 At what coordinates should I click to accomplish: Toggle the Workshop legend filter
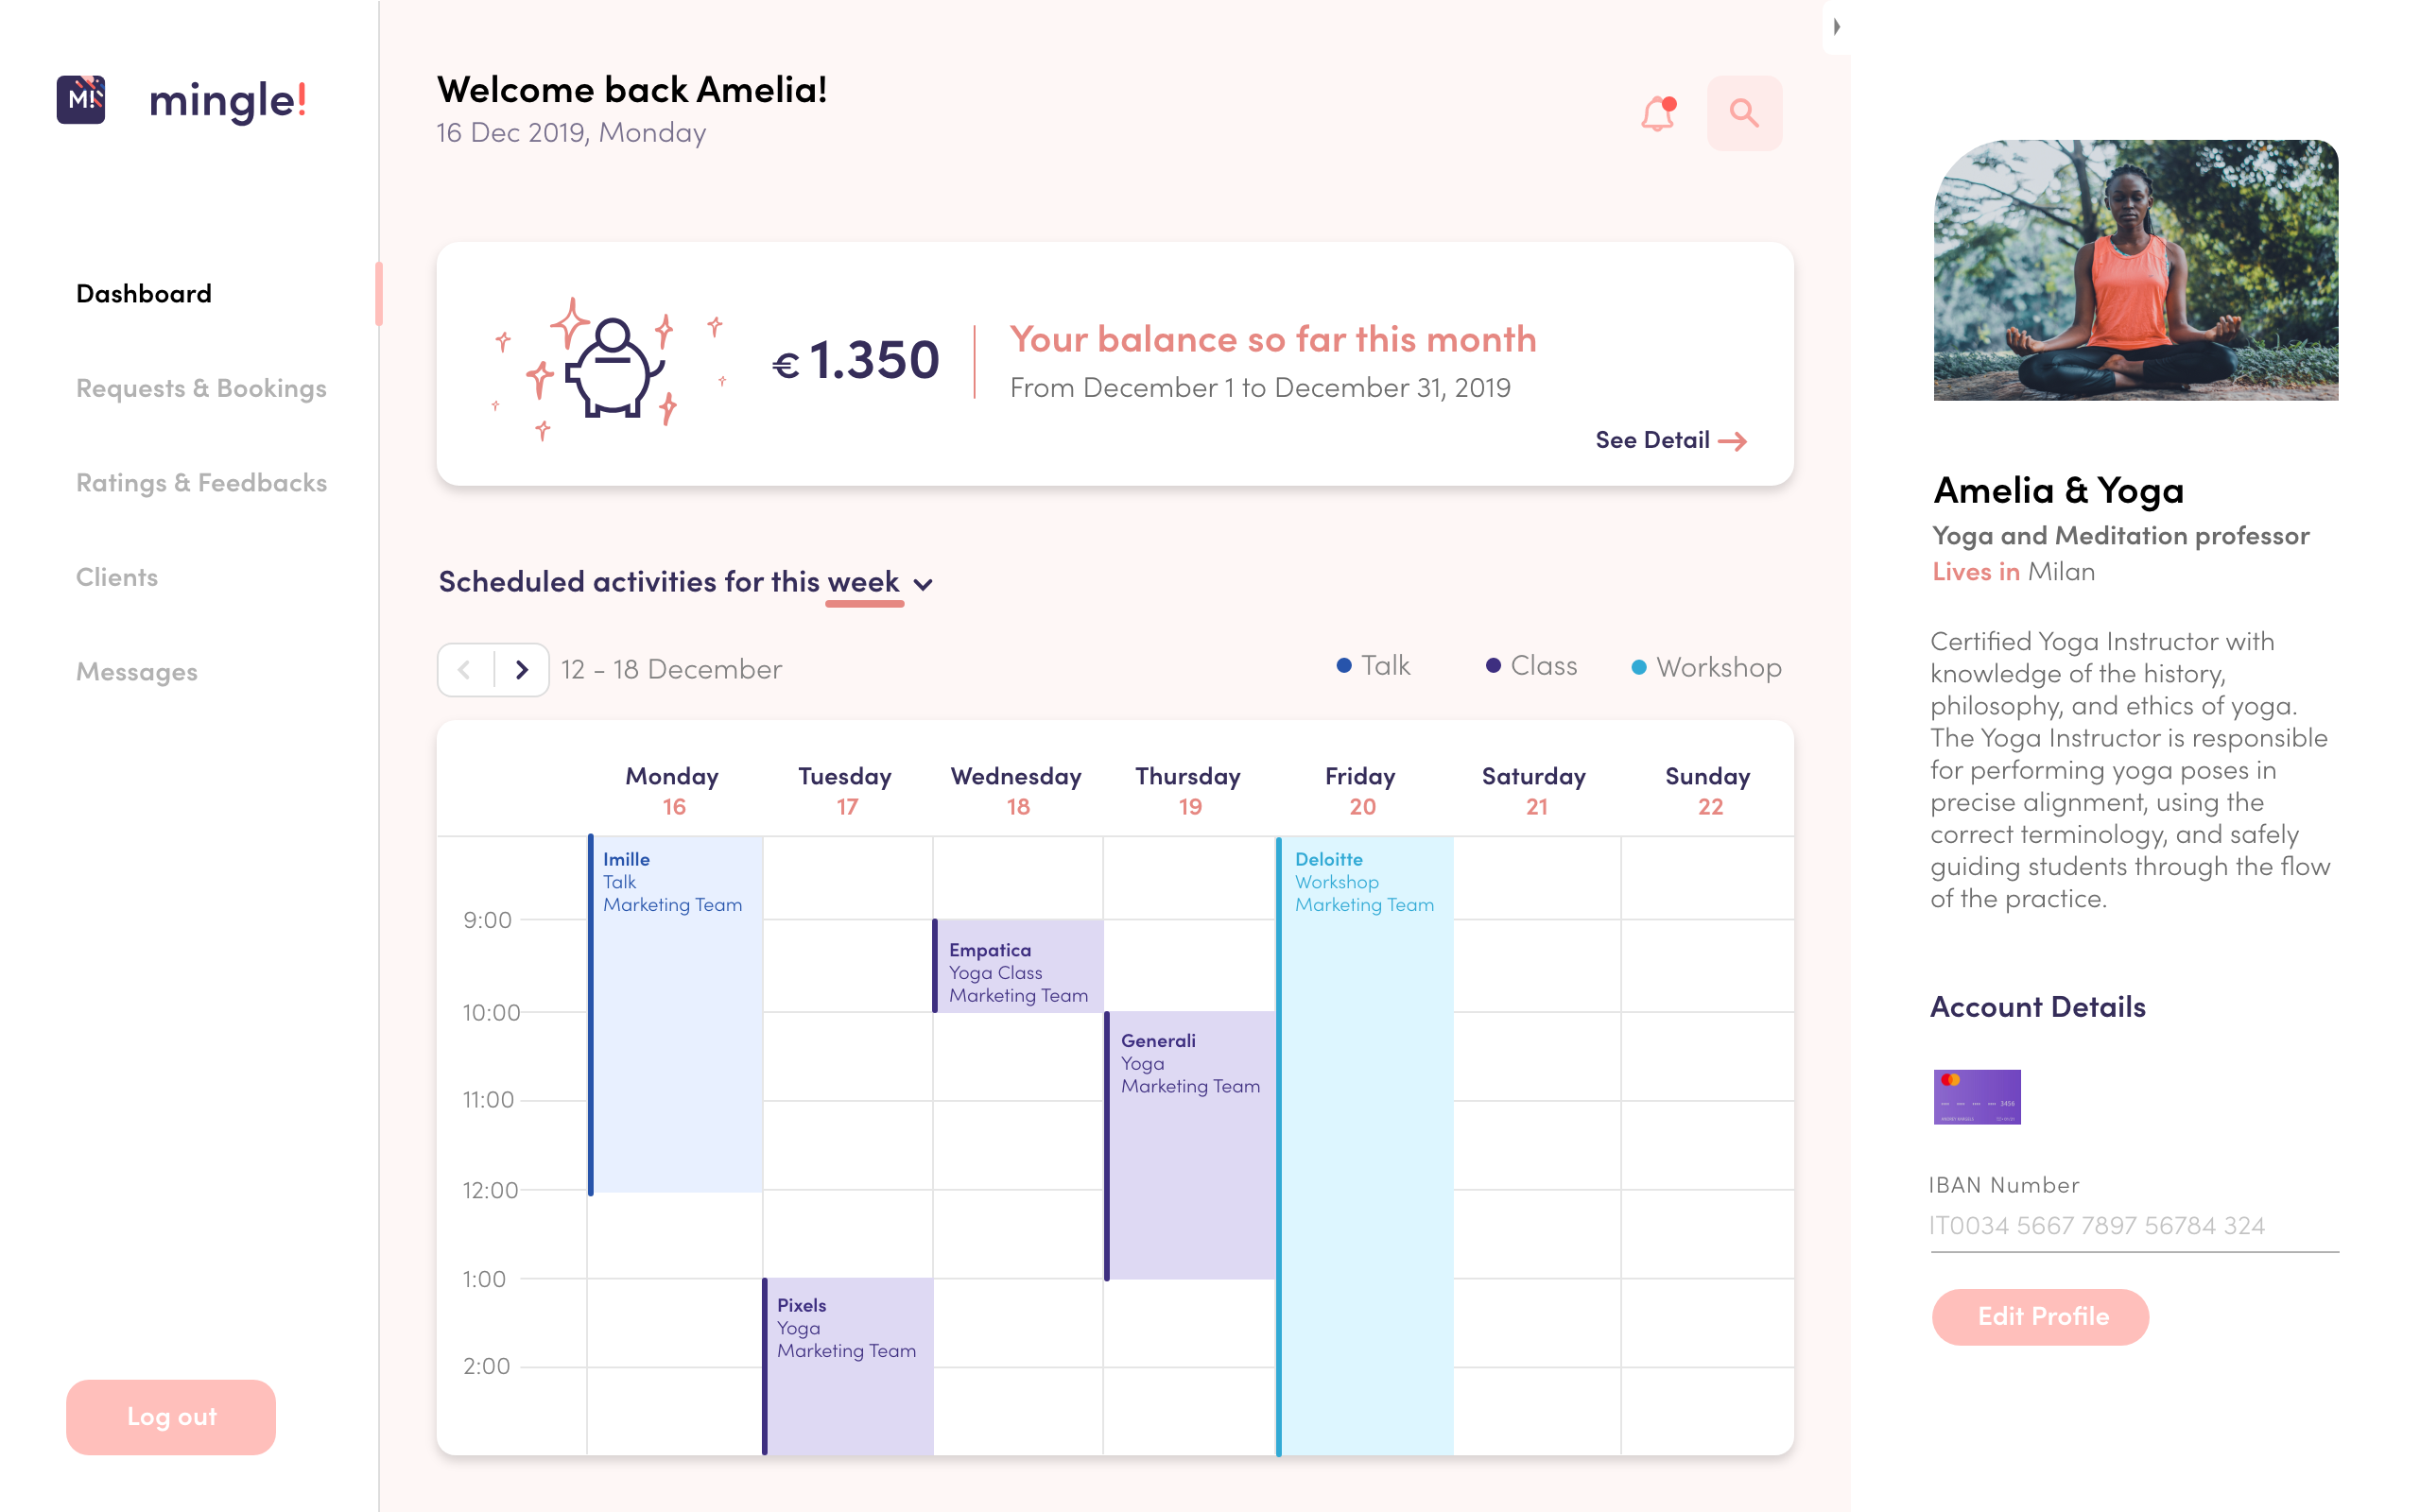(1706, 667)
